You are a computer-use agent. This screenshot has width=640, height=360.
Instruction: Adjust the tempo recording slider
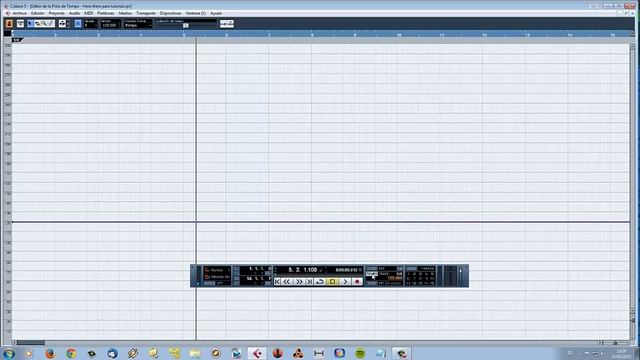coord(186,26)
